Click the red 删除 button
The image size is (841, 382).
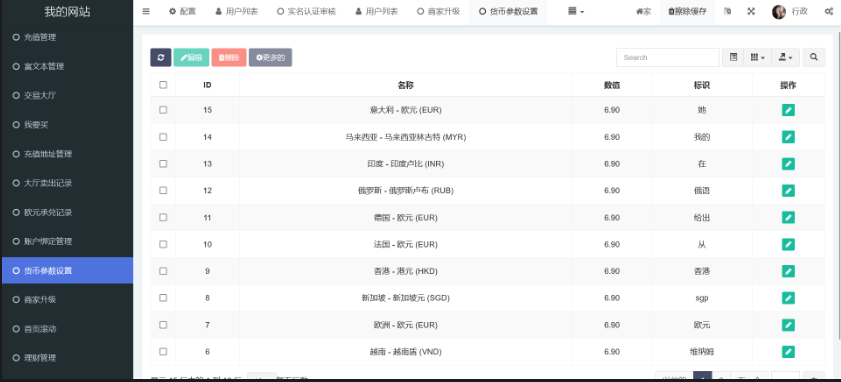[228, 57]
